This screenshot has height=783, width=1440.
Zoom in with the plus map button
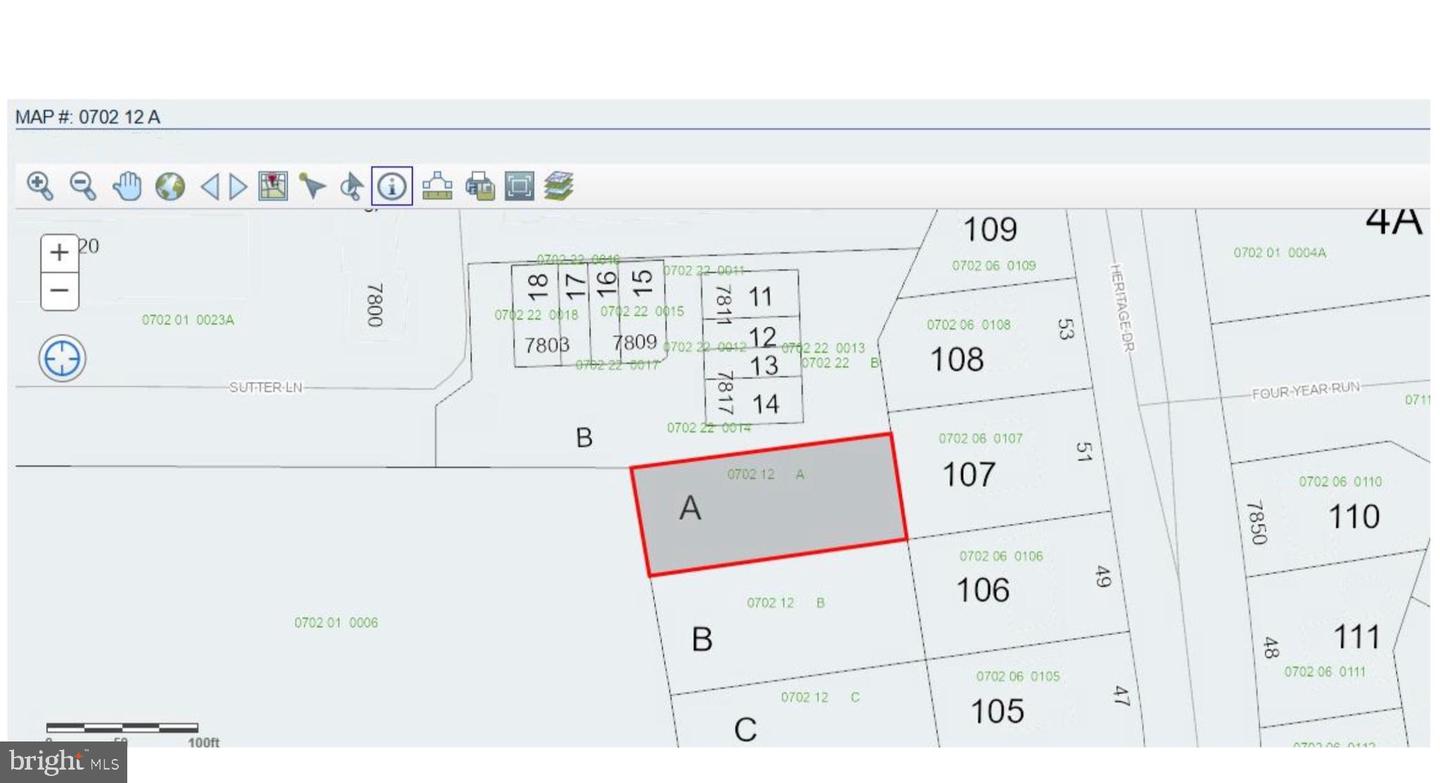point(59,252)
